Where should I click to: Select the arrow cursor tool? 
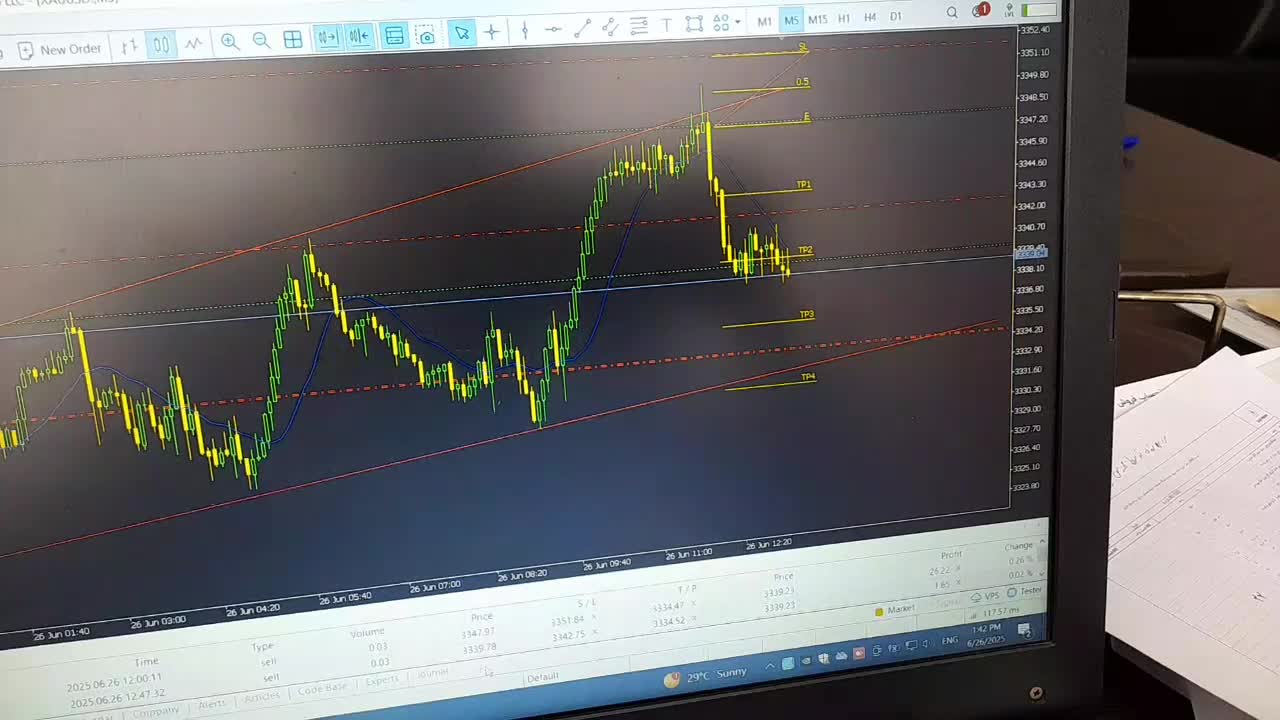coord(461,33)
